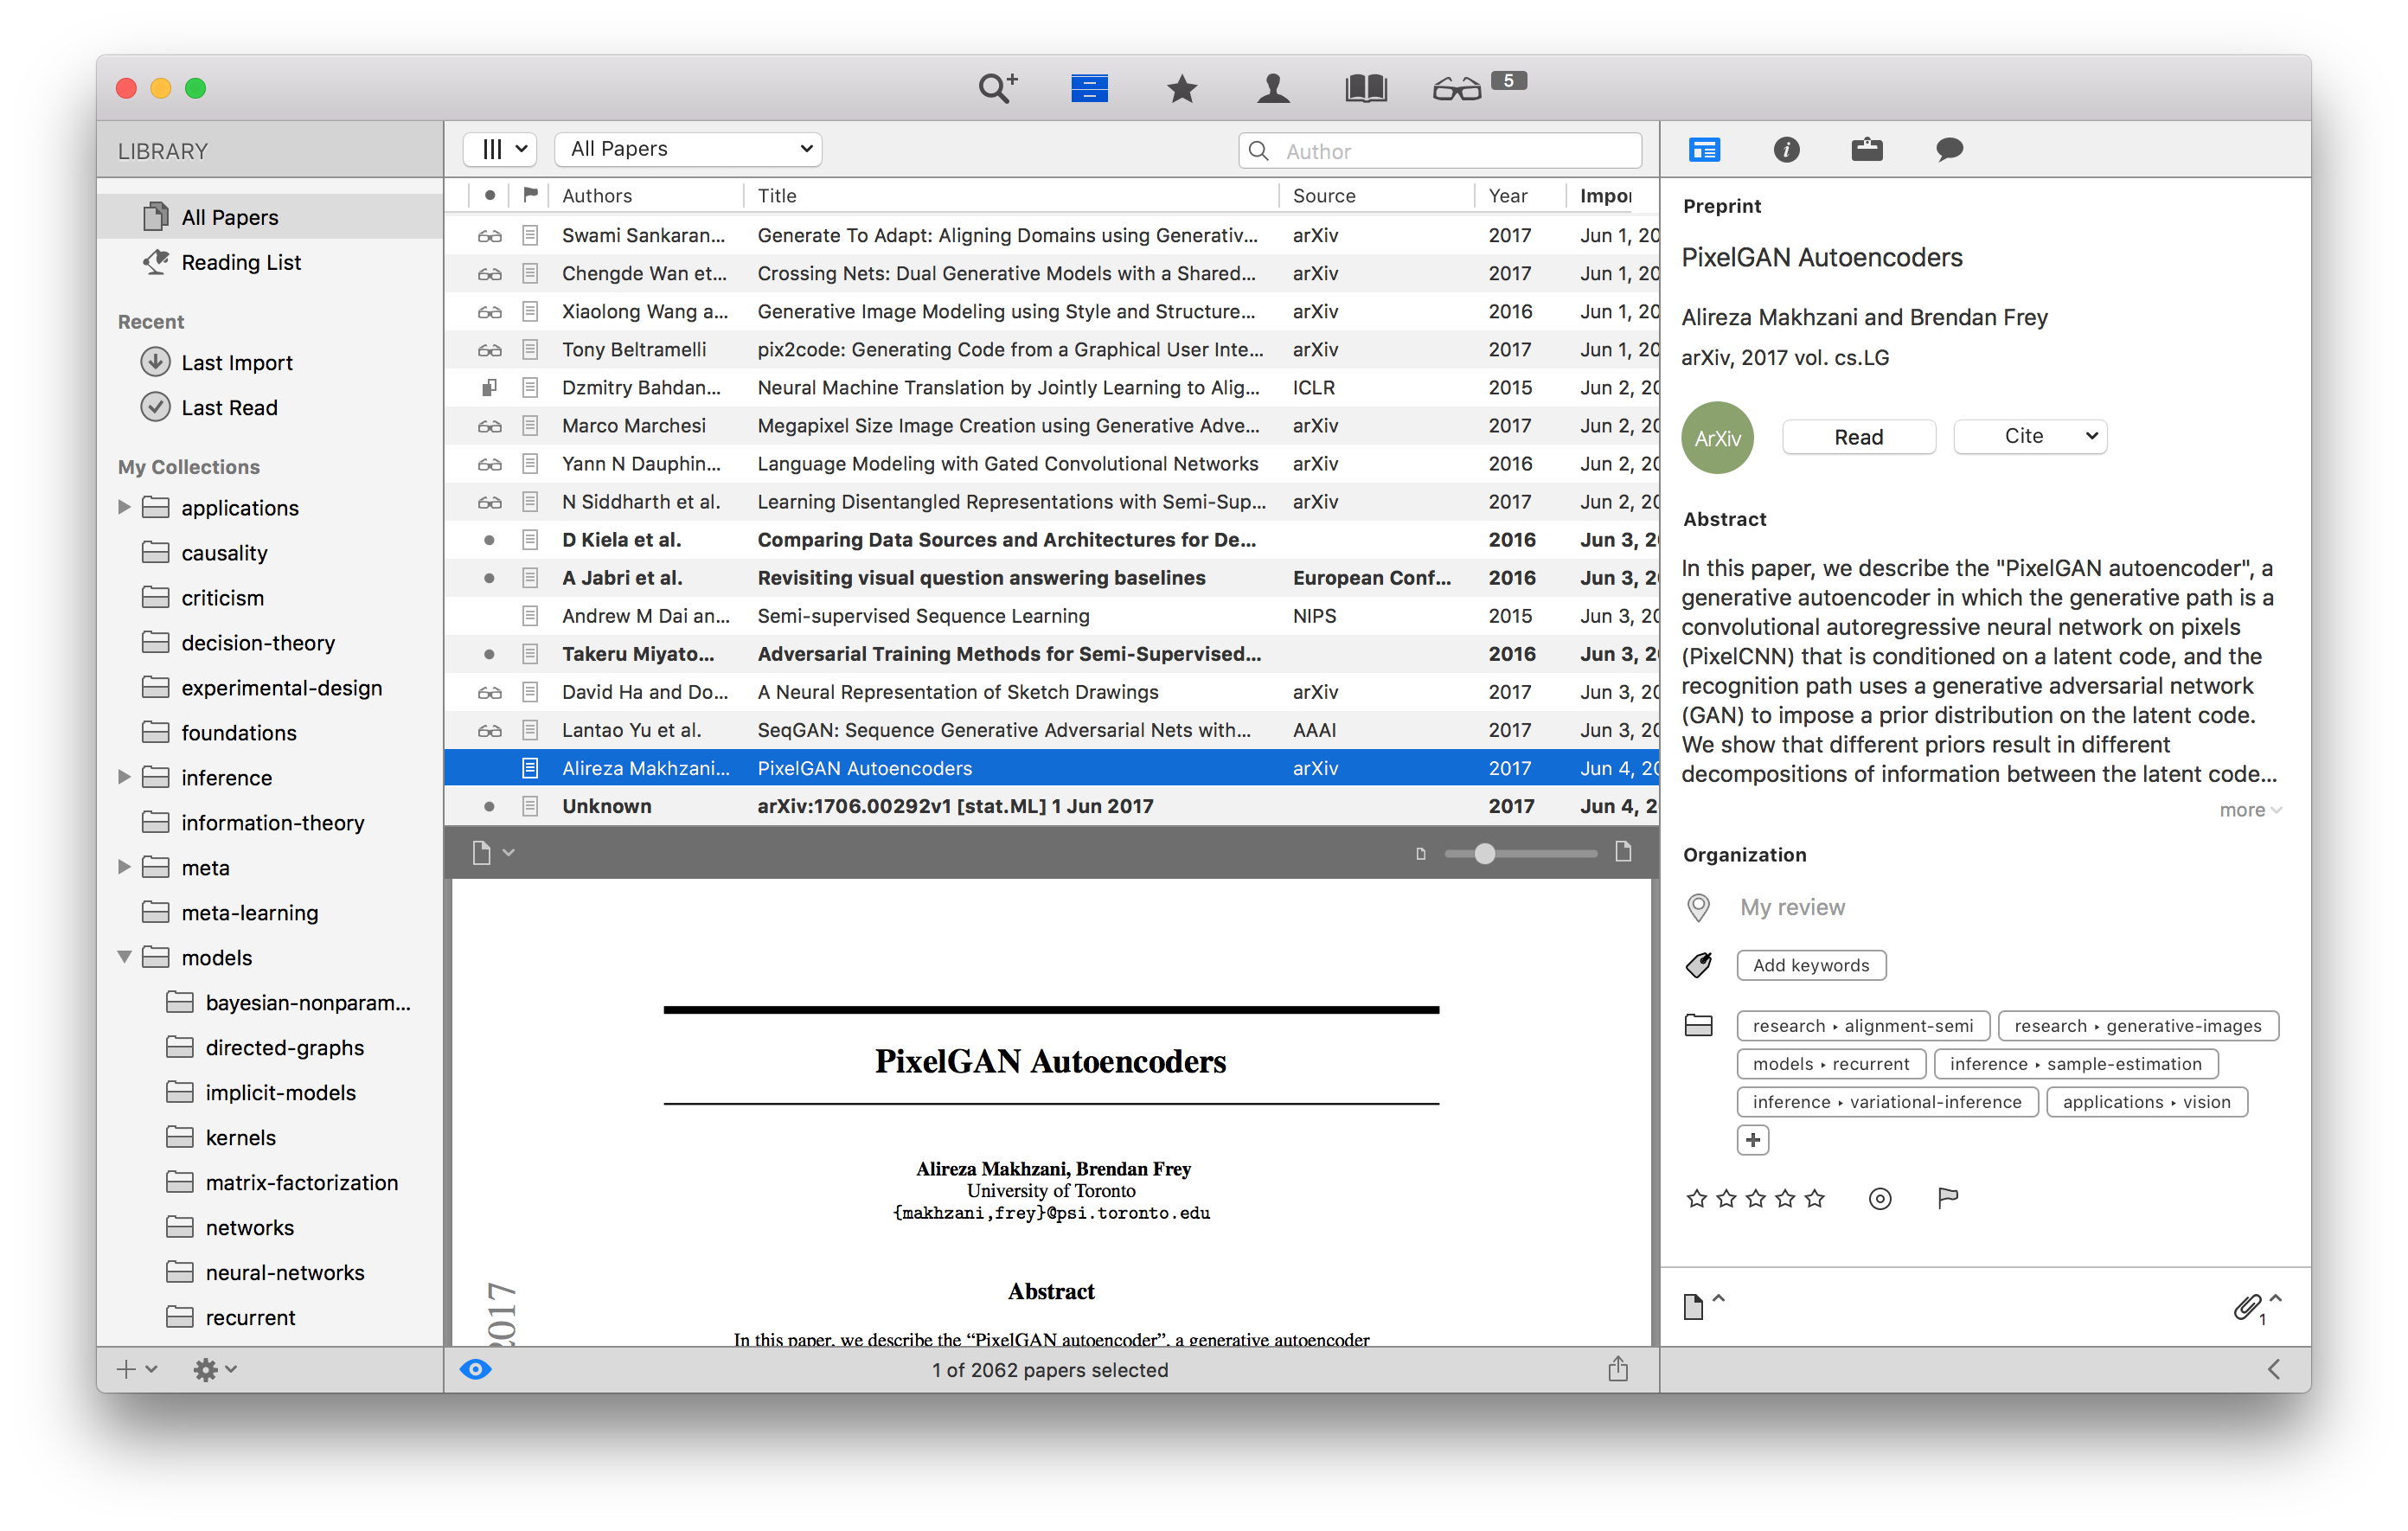Collapse the models collection

point(124,957)
